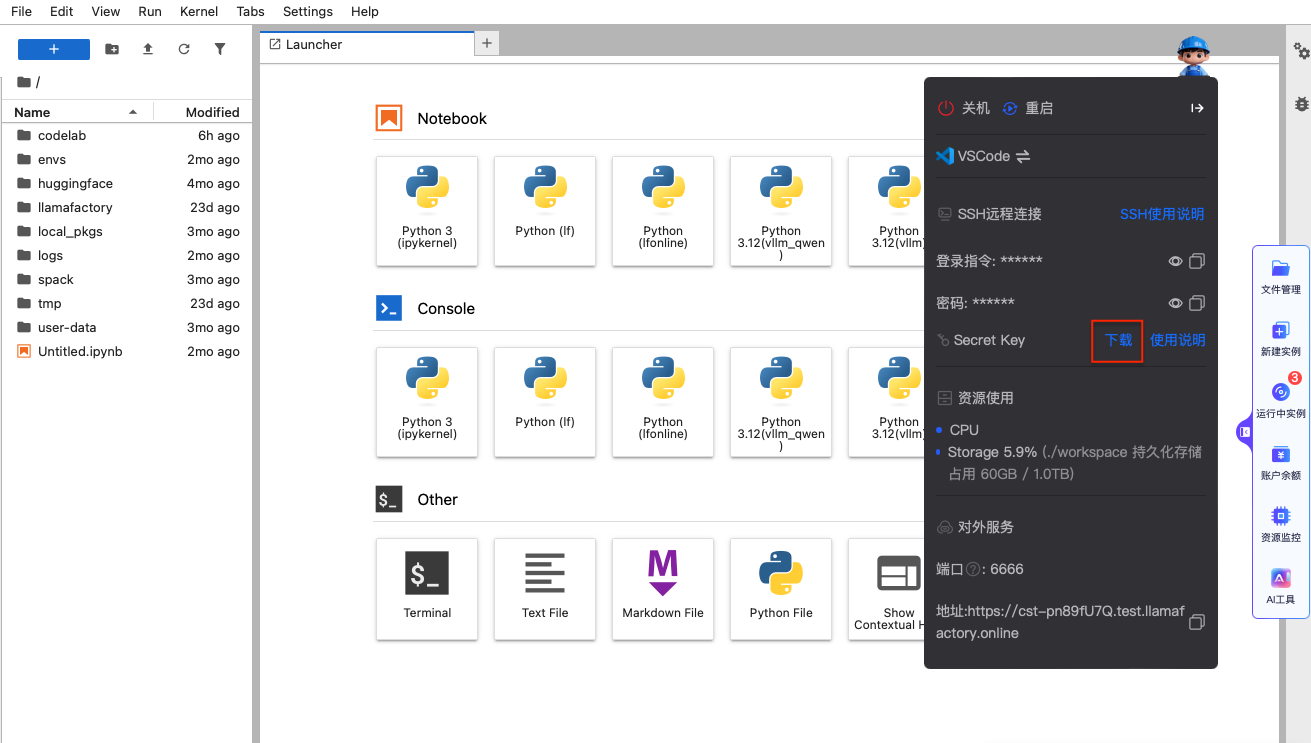The width and height of the screenshot is (1311, 743).
Task: Show the hidden 密码 using the eye icon
Action: (1176, 303)
